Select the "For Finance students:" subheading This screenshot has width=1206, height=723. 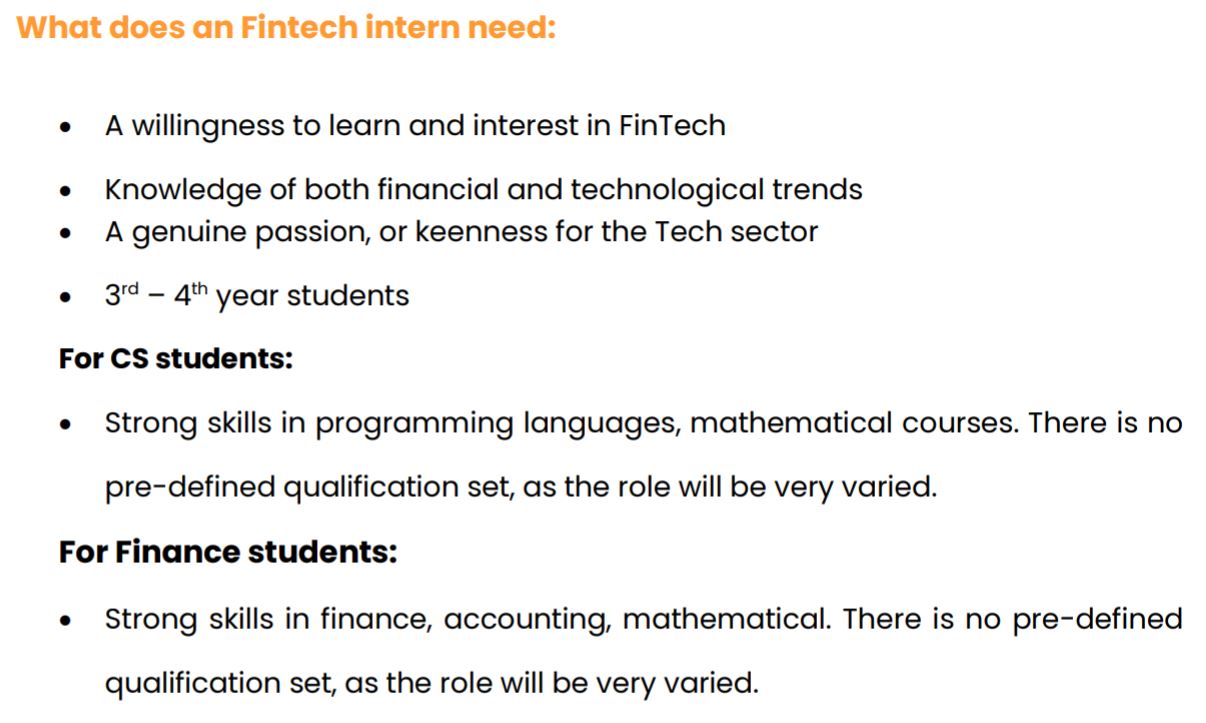click(x=228, y=552)
